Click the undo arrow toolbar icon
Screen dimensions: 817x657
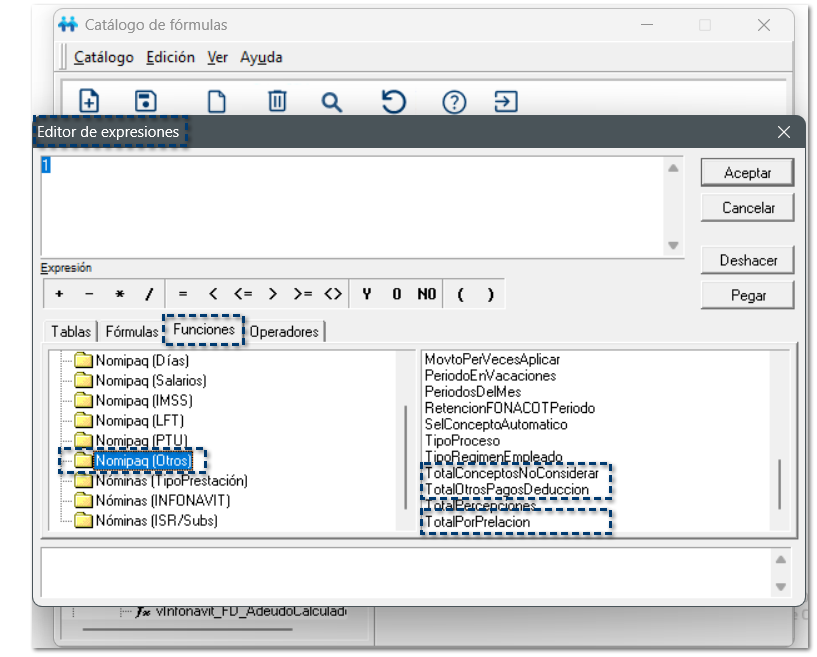click(394, 101)
